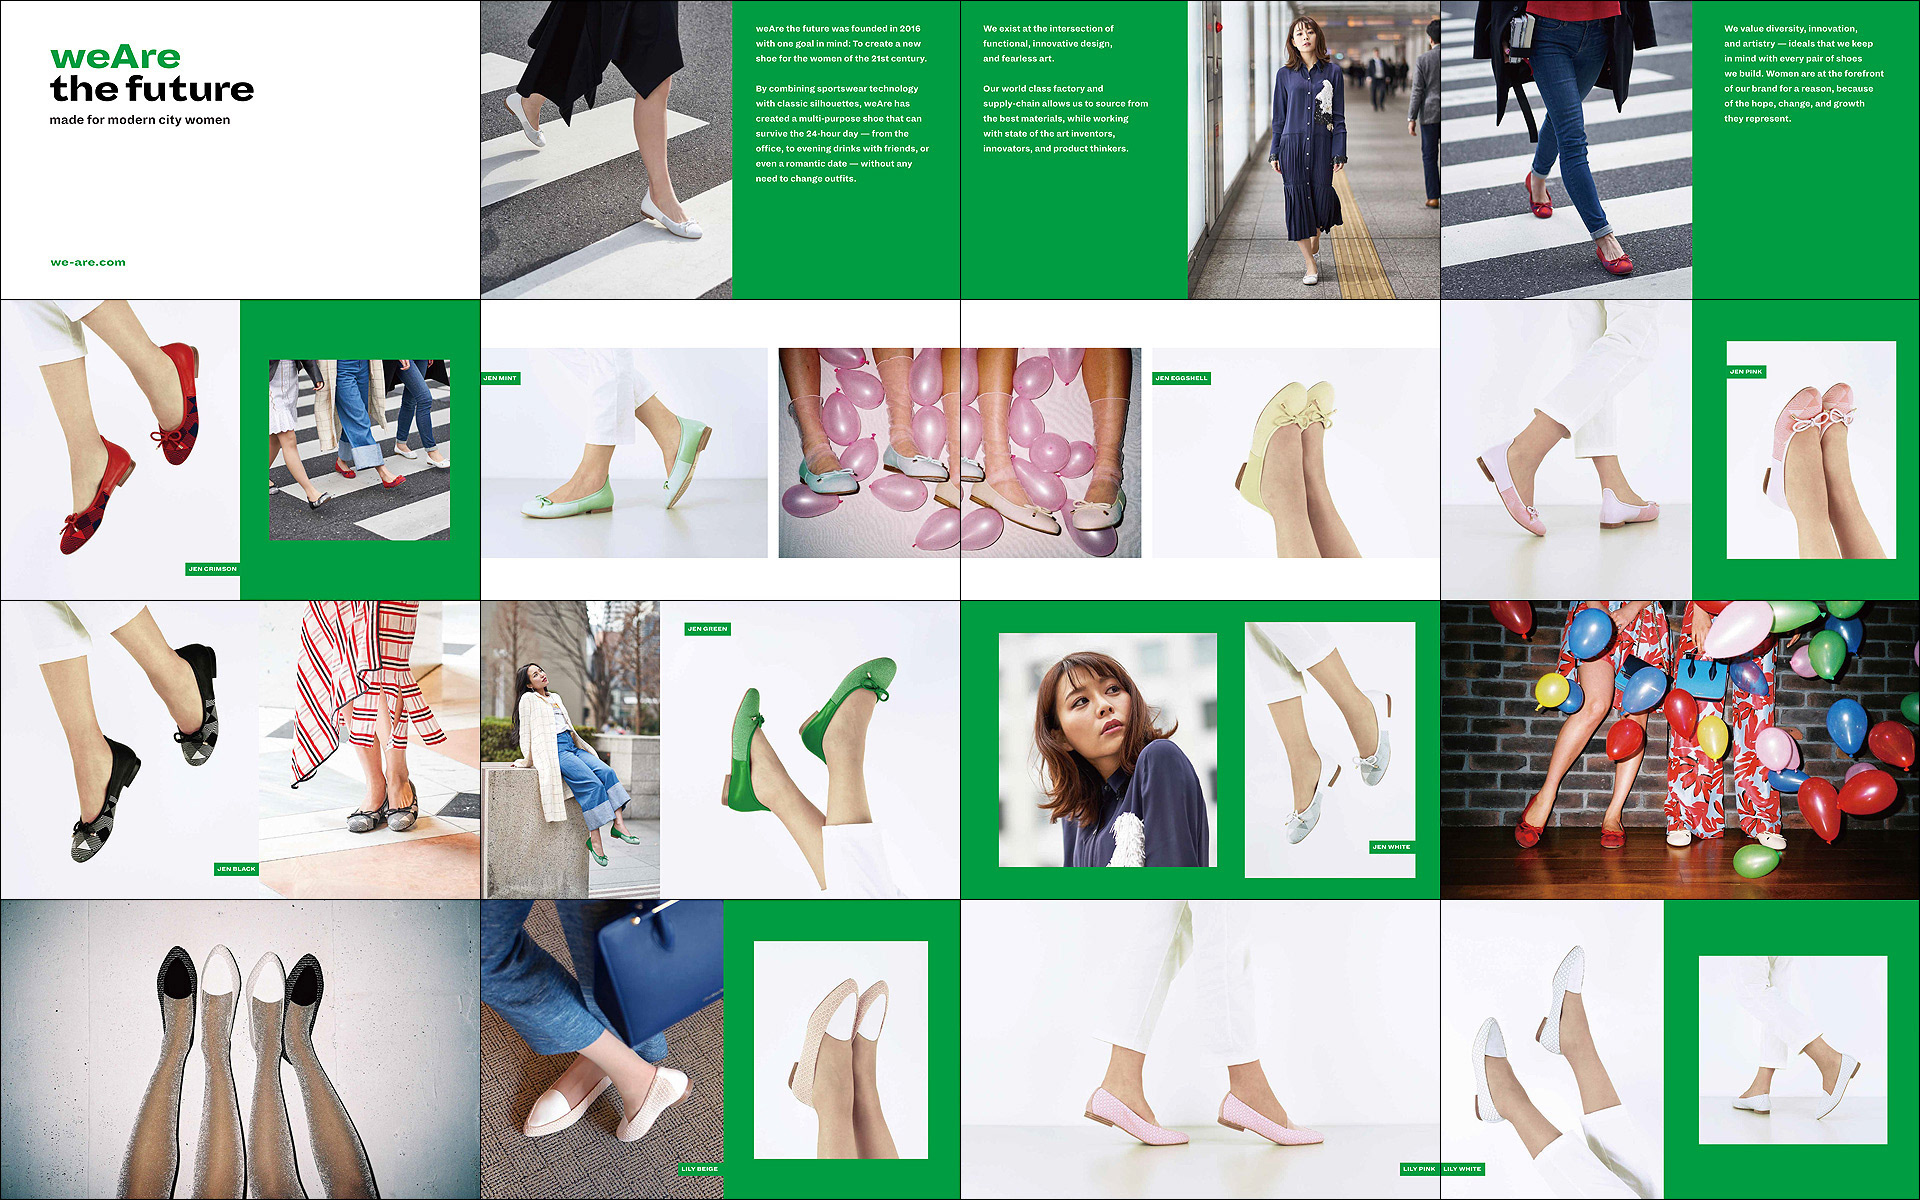
Task: Click the tagline 'made for modern city women'
Action: (140, 120)
